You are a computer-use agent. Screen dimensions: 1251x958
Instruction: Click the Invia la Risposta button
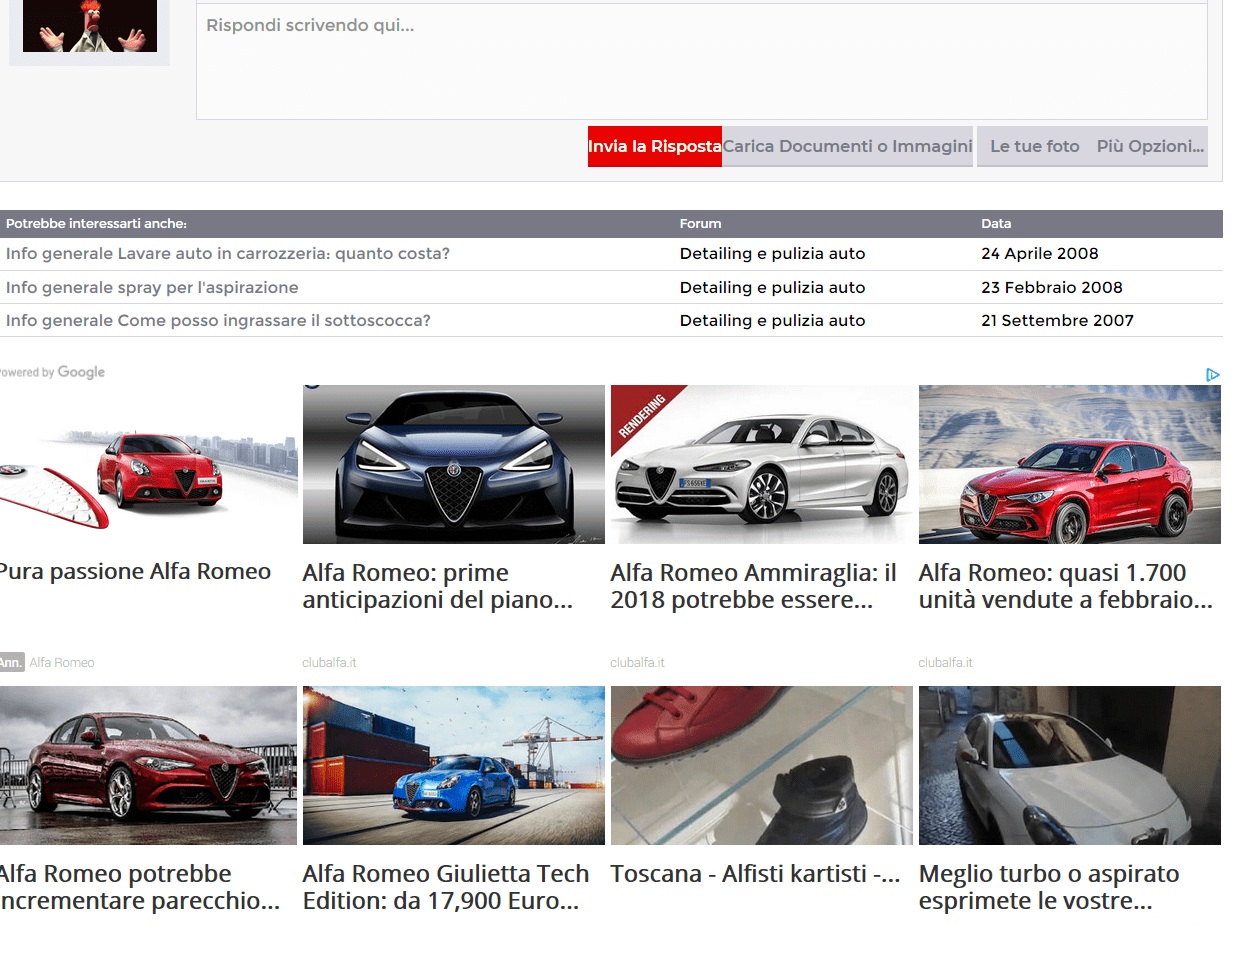[x=655, y=146]
